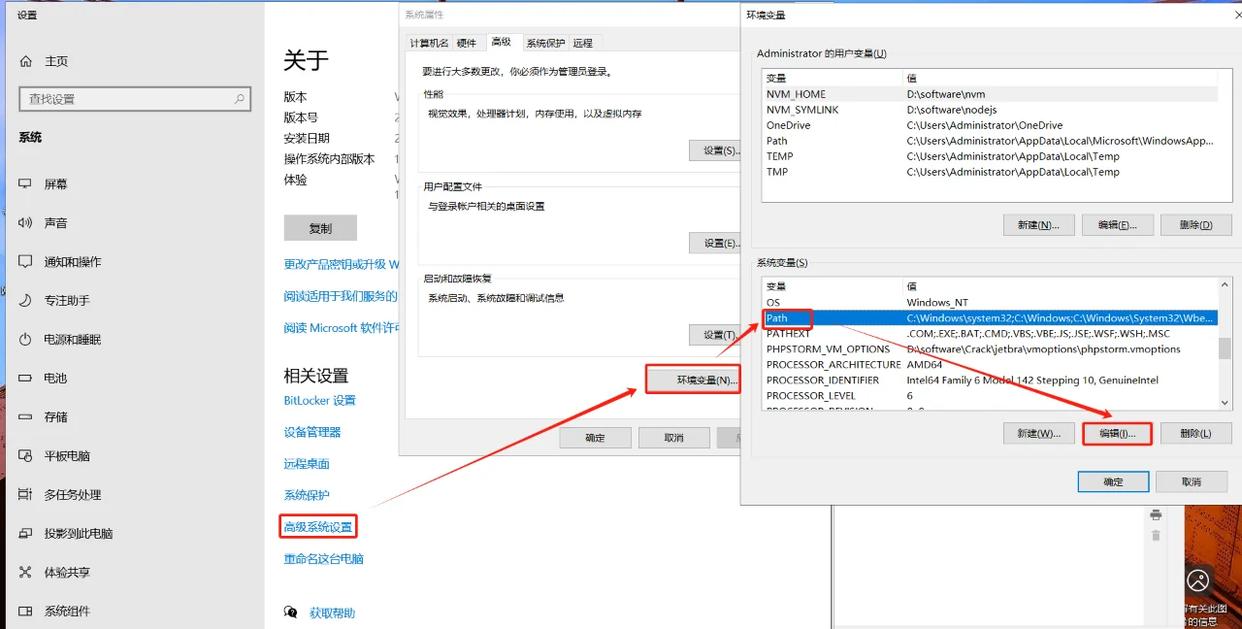Select NVM_SYMLINK user variable row
Viewport: 1242px width, 629px height.
(990, 110)
